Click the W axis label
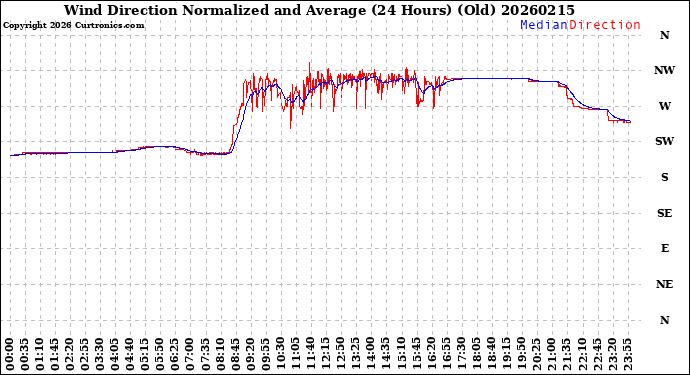 pos(664,106)
